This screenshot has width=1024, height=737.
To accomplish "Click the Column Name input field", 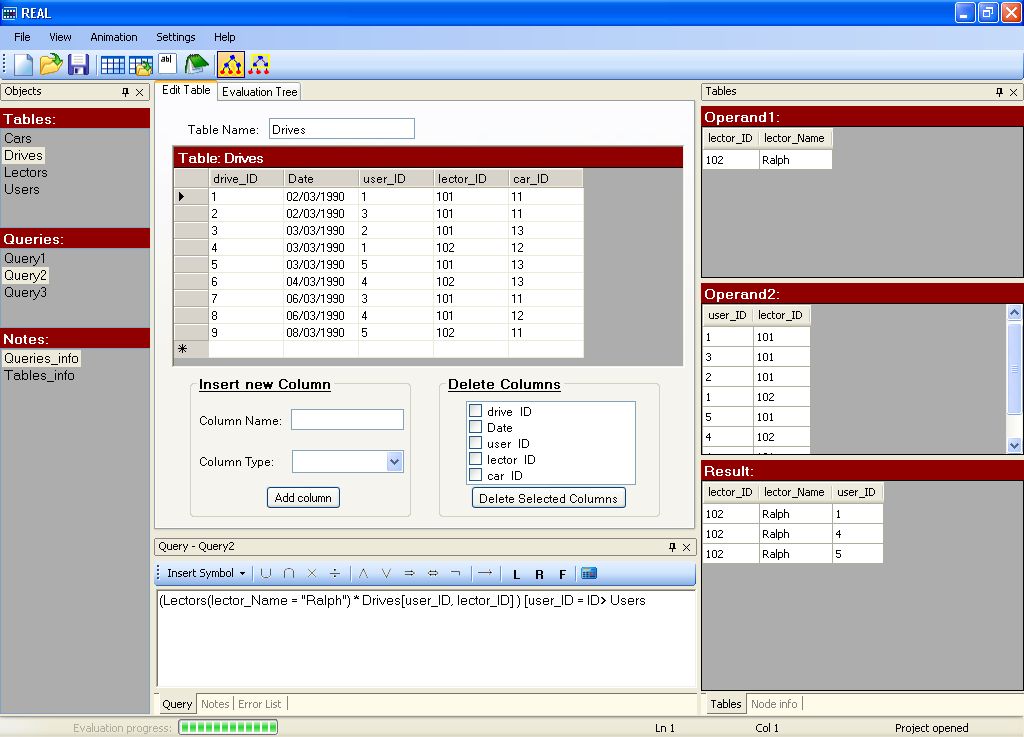I will click(x=347, y=420).
